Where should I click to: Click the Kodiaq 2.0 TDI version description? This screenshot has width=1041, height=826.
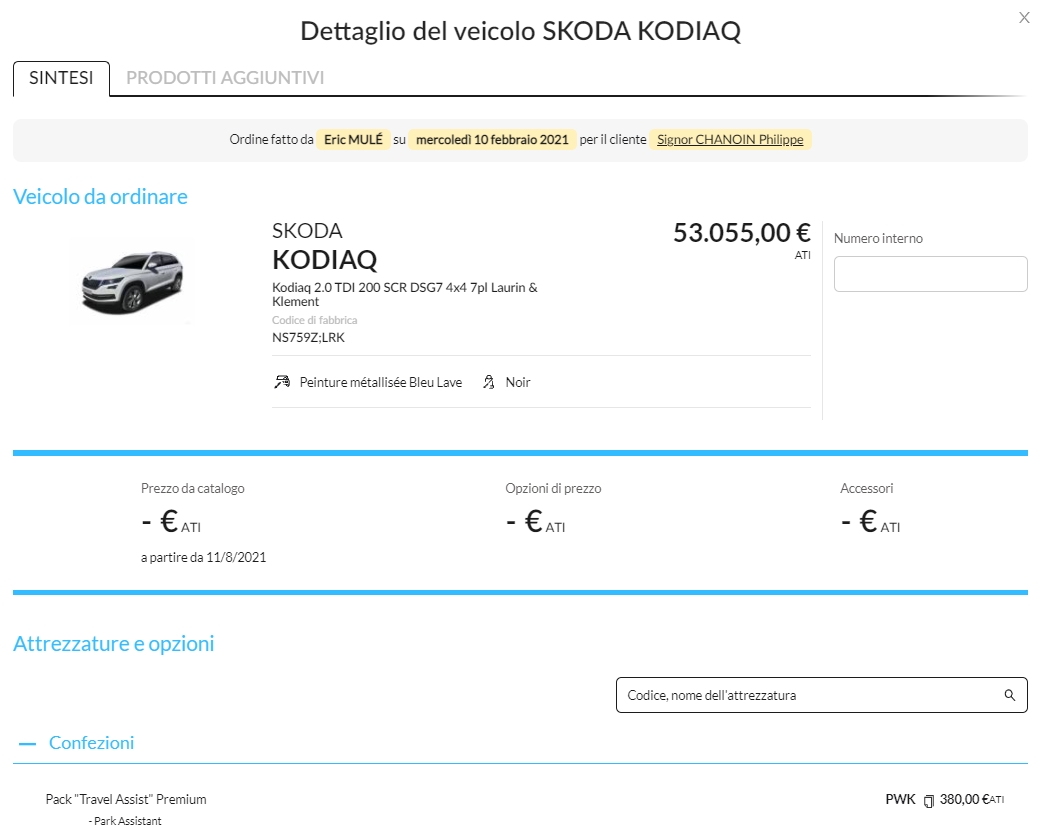coord(405,294)
